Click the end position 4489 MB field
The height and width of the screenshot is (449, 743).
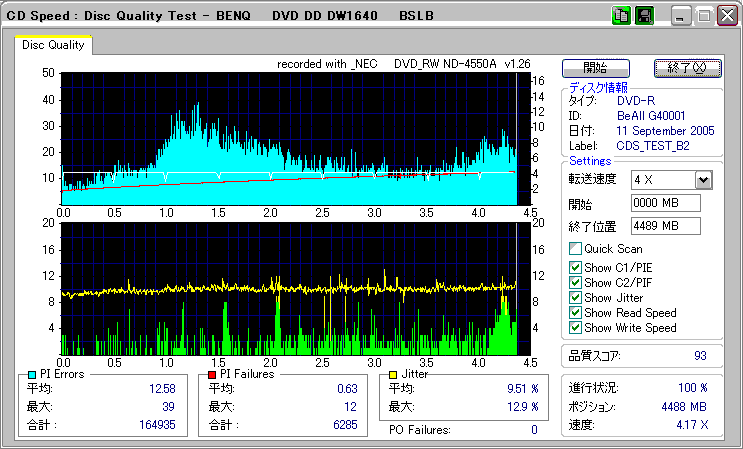[x=665, y=226]
